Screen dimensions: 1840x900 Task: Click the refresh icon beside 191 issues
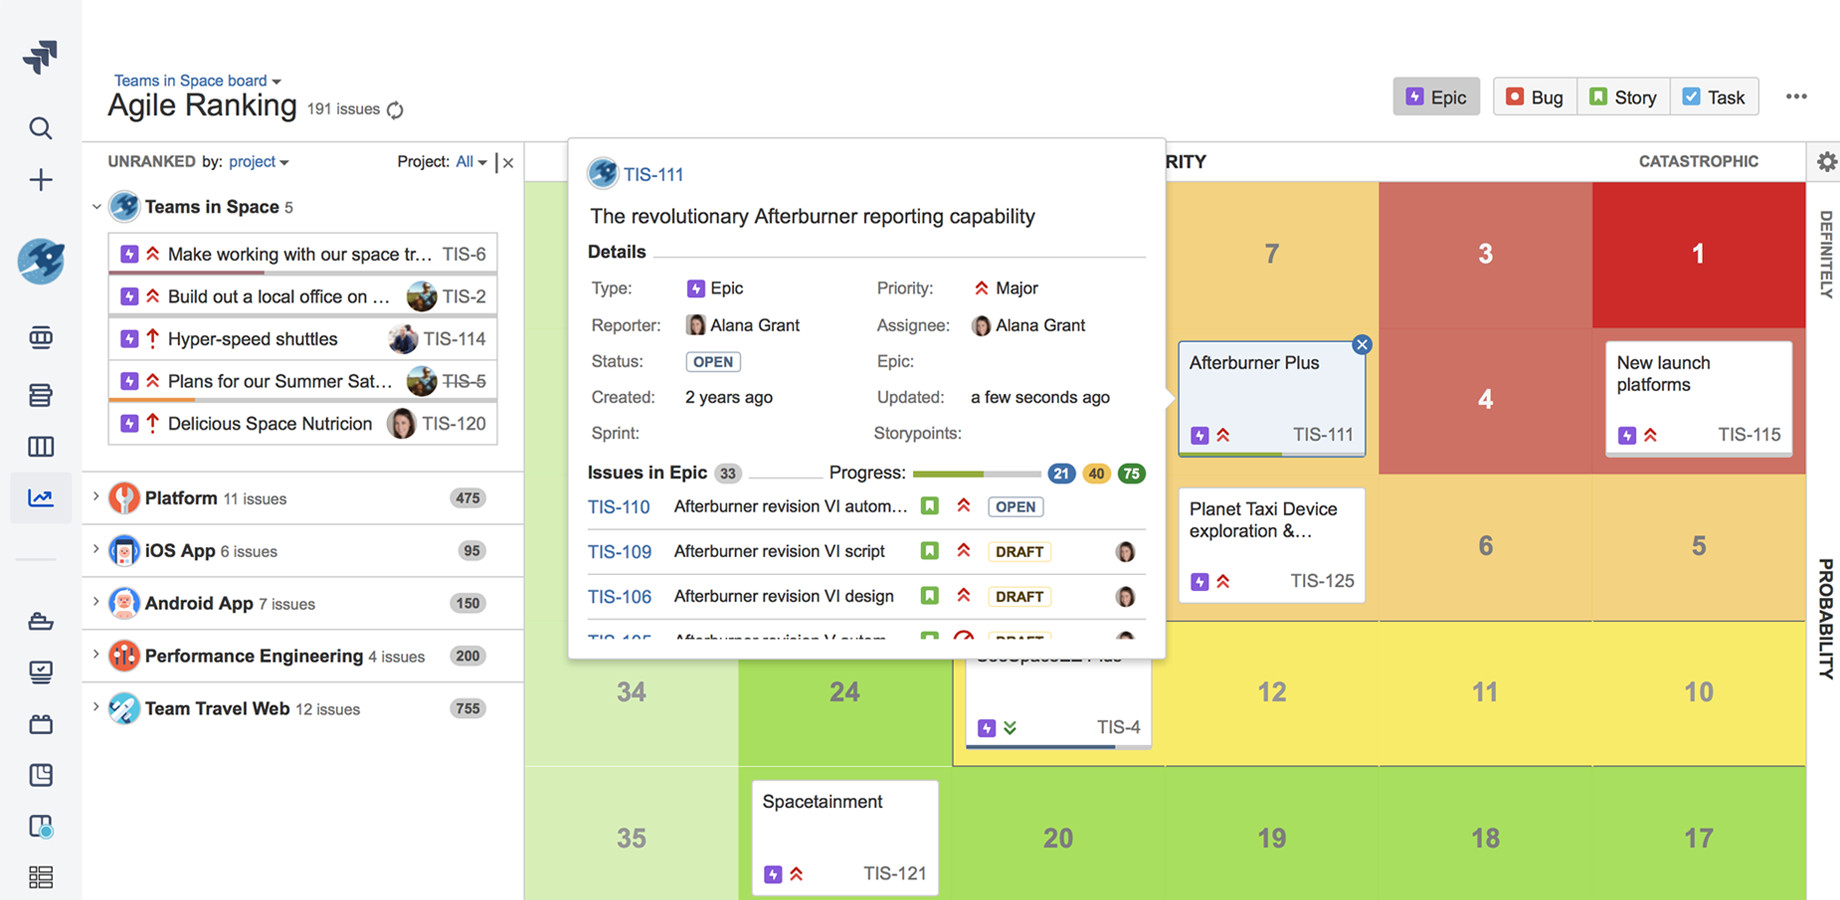click(x=394, y=110)
